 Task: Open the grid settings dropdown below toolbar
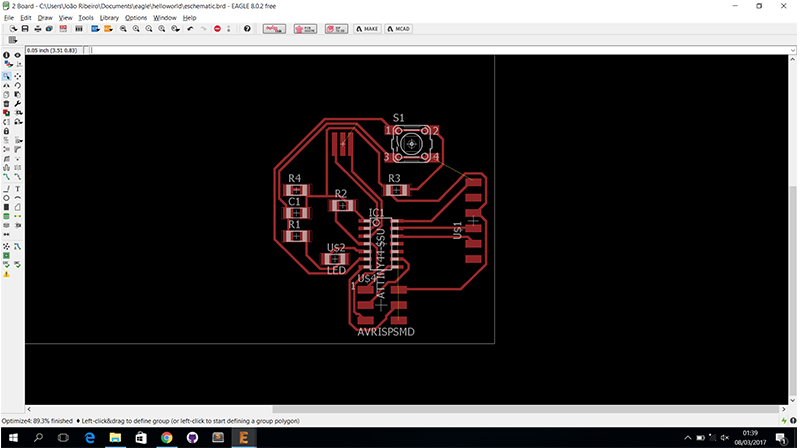click(12, 40)
